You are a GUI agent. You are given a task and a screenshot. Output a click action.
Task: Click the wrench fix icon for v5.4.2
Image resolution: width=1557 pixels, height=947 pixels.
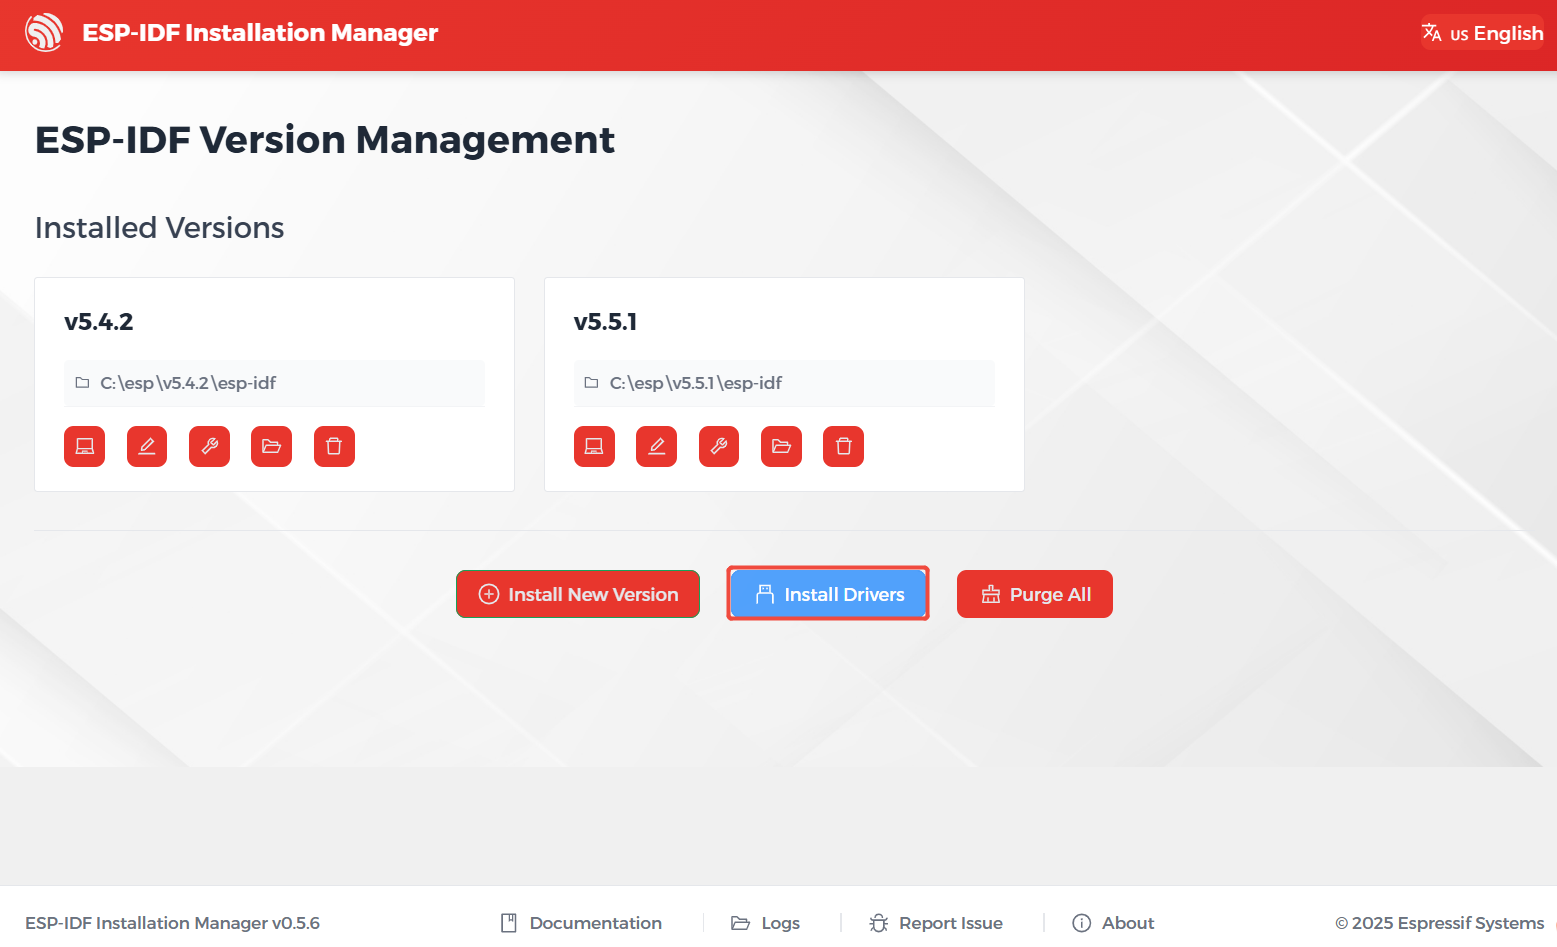click(209, 446)
